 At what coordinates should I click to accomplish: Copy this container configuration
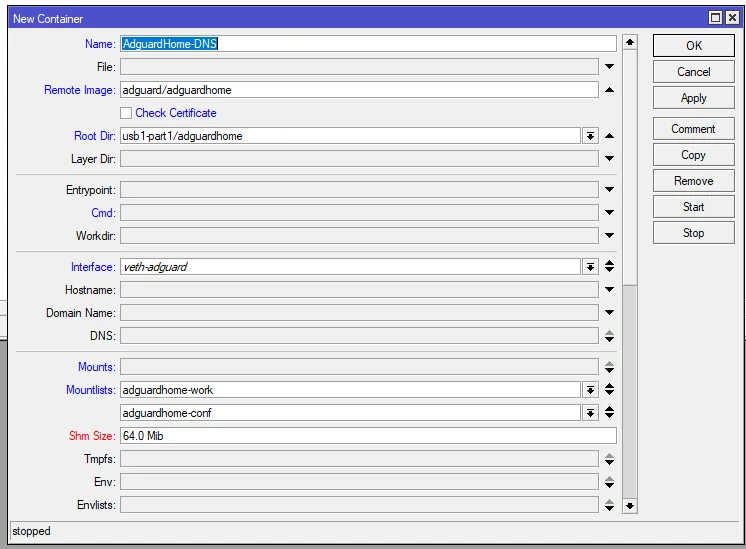693,155
